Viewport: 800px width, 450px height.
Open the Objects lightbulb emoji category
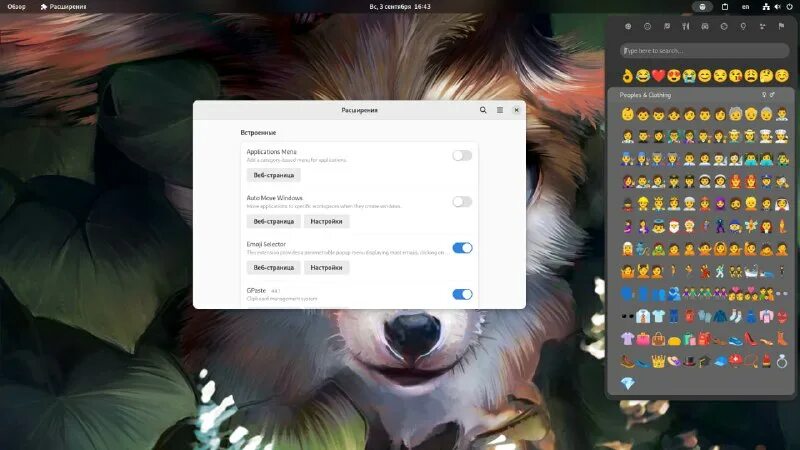click(743, 26)
